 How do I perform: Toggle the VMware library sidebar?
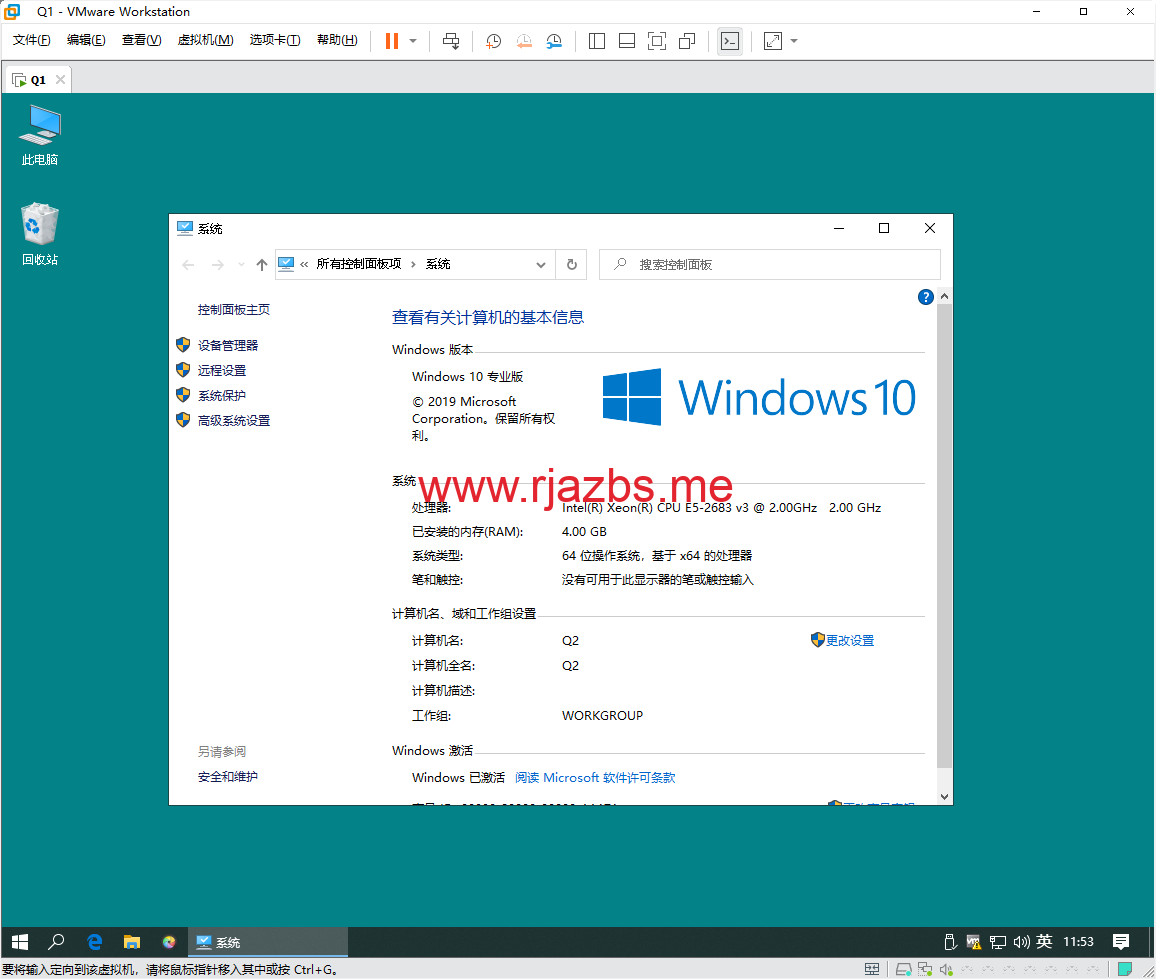click(597, 41)
